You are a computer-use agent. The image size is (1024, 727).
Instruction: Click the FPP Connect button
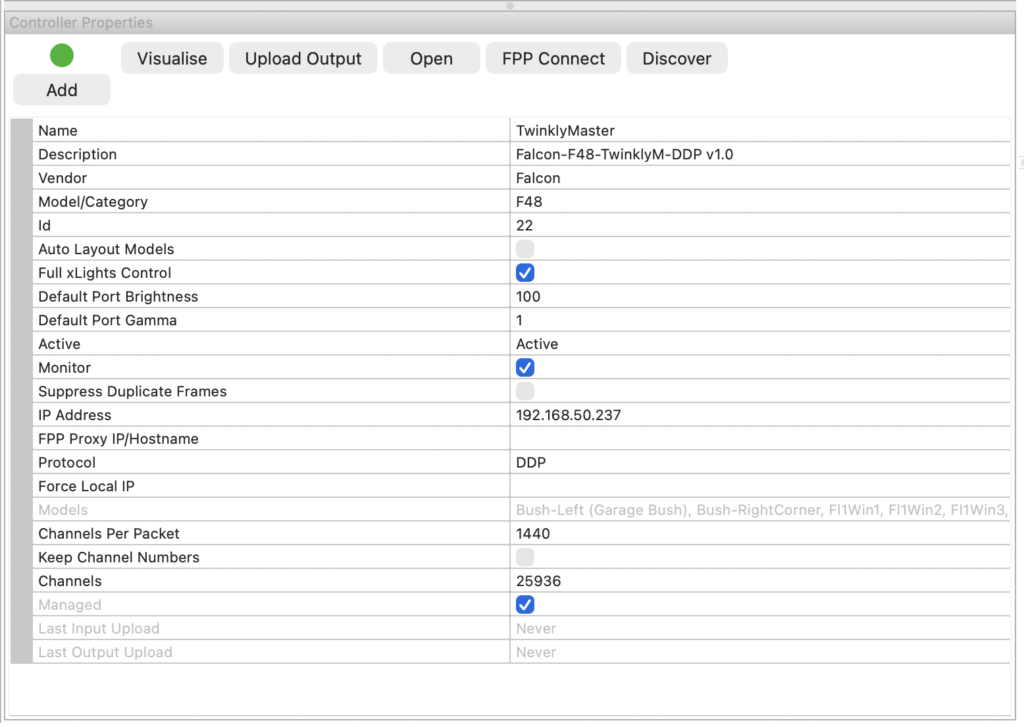553,59
